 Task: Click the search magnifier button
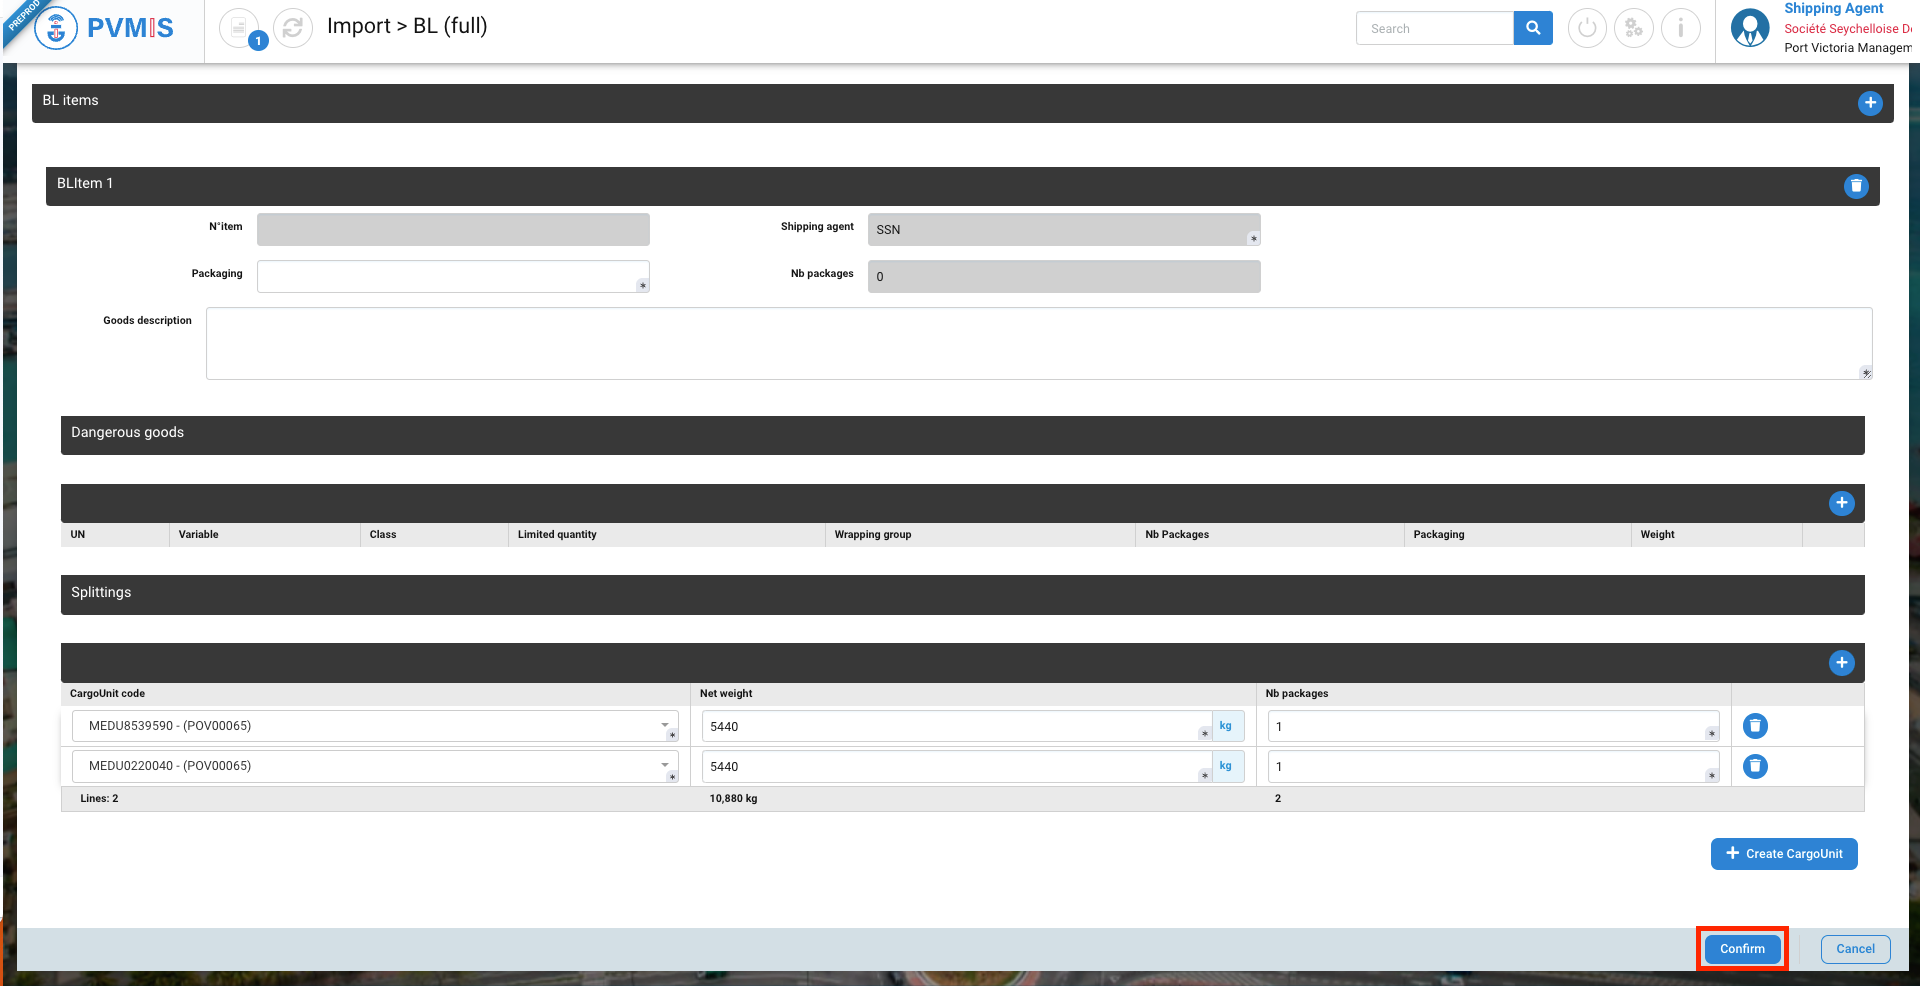(x=1532, y=29)
